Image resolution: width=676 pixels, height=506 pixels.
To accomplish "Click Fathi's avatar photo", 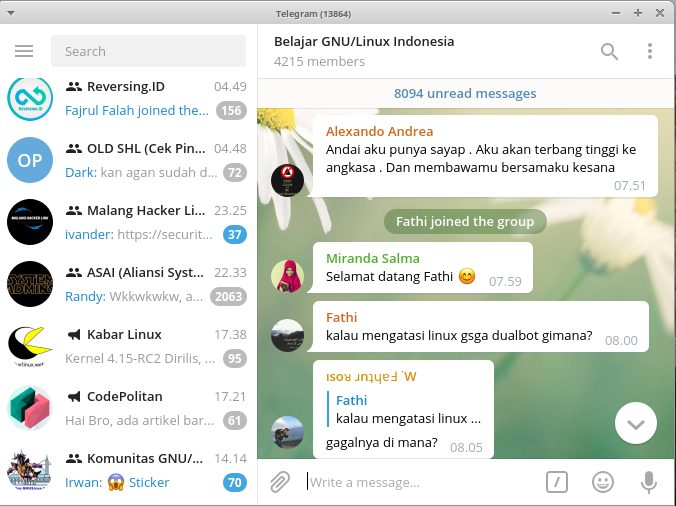I will coord(287,335).
